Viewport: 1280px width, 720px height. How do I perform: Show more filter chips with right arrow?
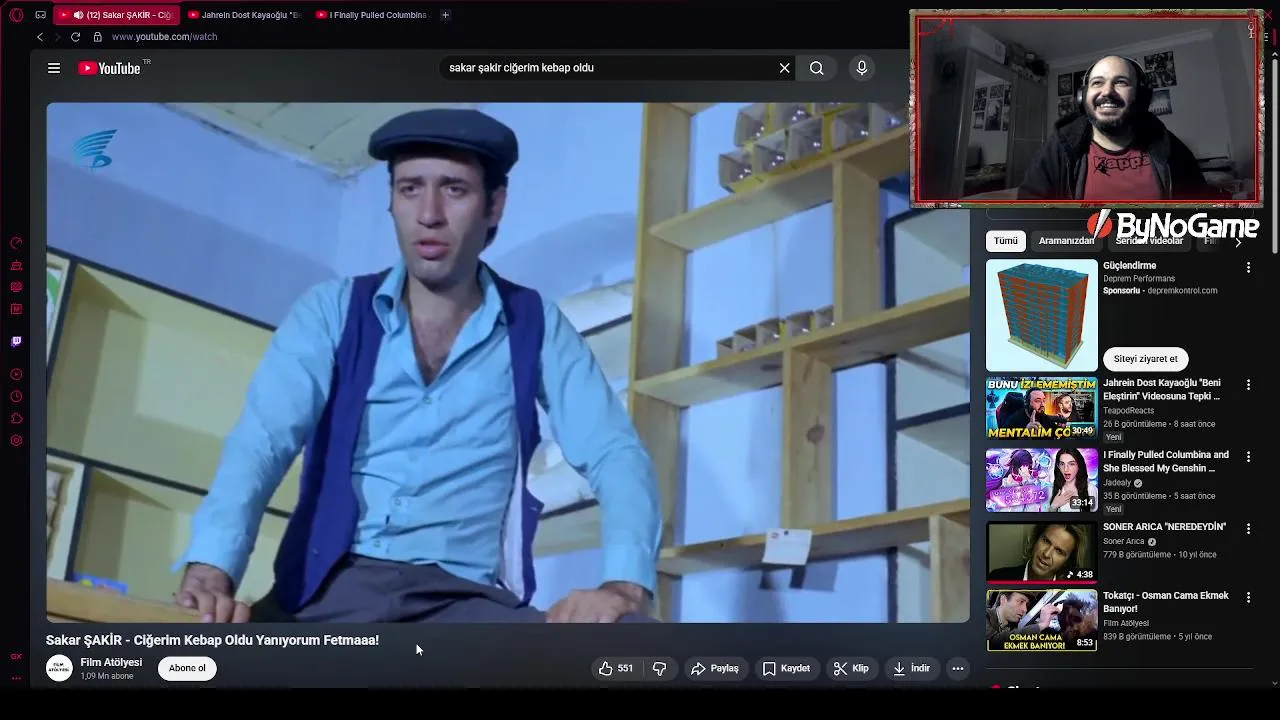[x=1237, y=241]
